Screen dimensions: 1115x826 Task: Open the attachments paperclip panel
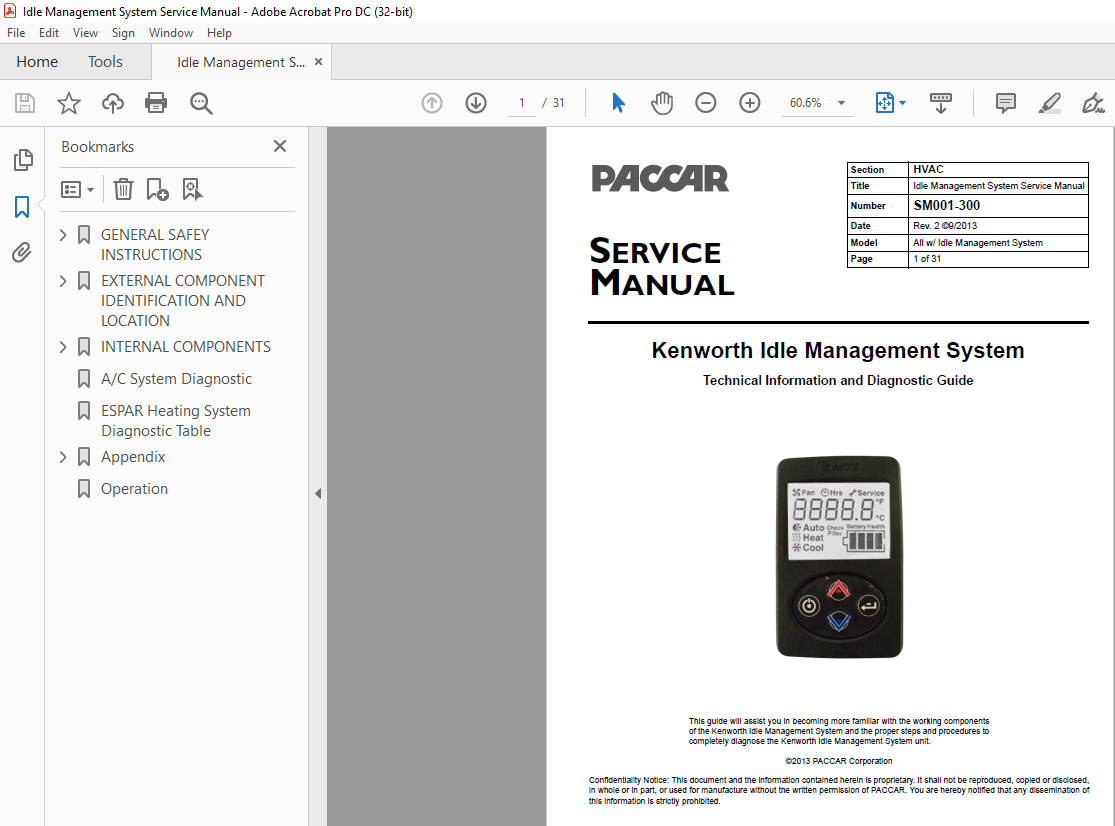[x=22, y=252]
